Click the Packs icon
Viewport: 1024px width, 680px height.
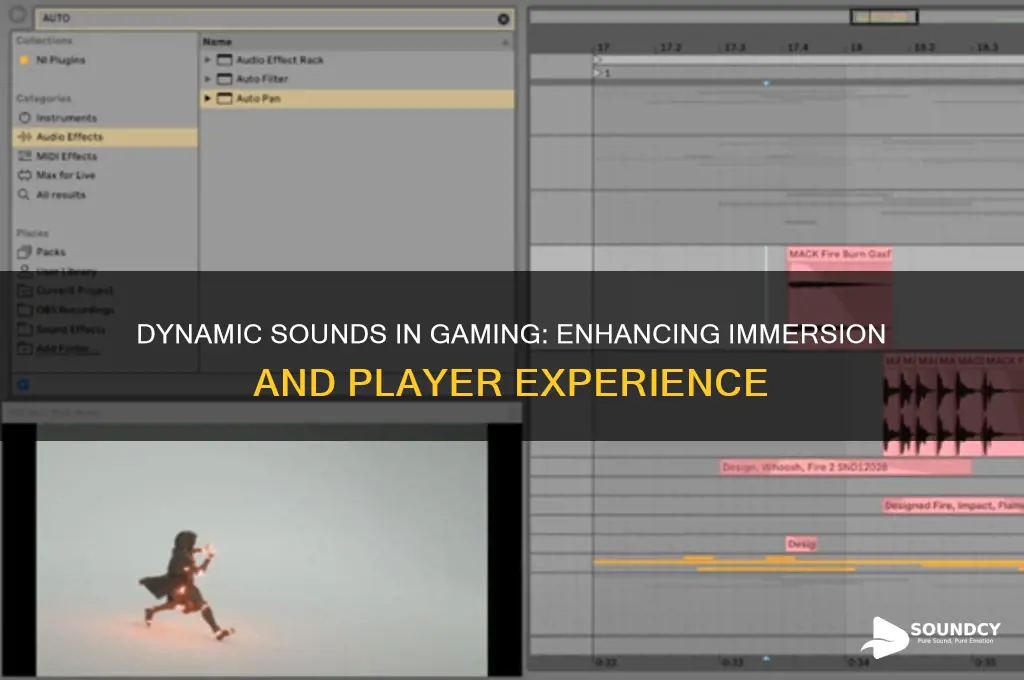click(25, 251)
